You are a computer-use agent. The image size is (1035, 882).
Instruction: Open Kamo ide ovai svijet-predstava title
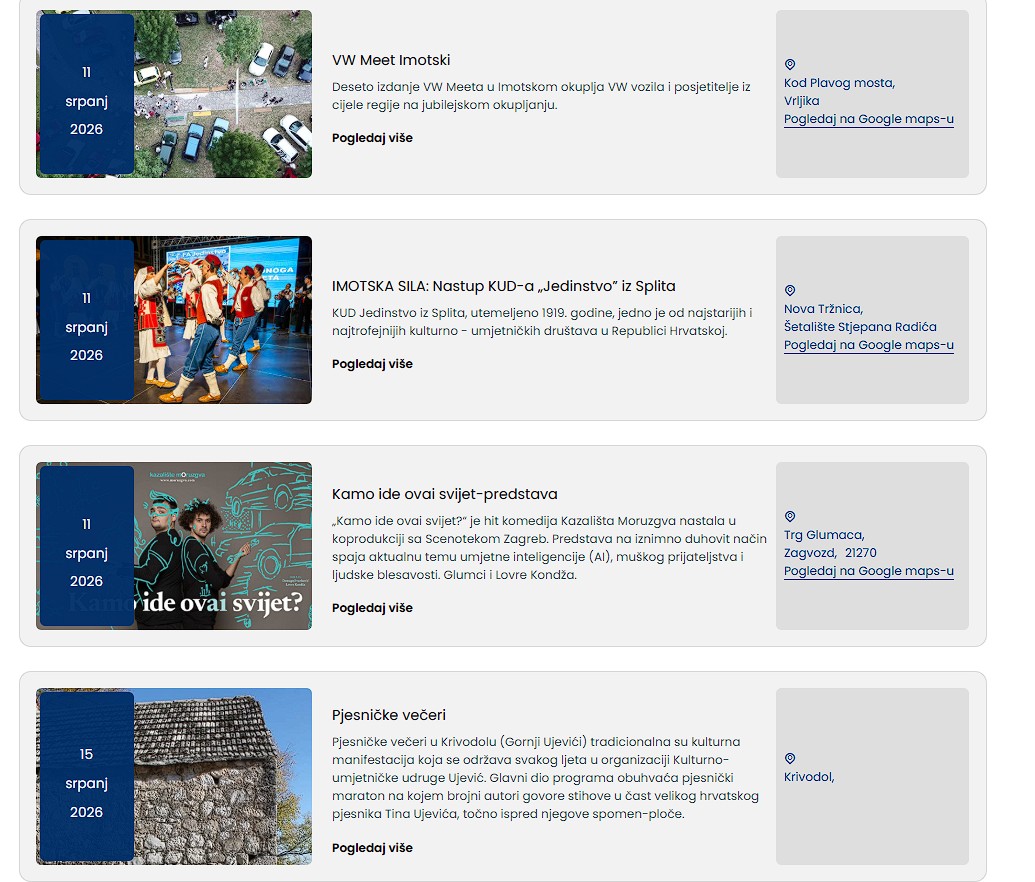point(444,494)
